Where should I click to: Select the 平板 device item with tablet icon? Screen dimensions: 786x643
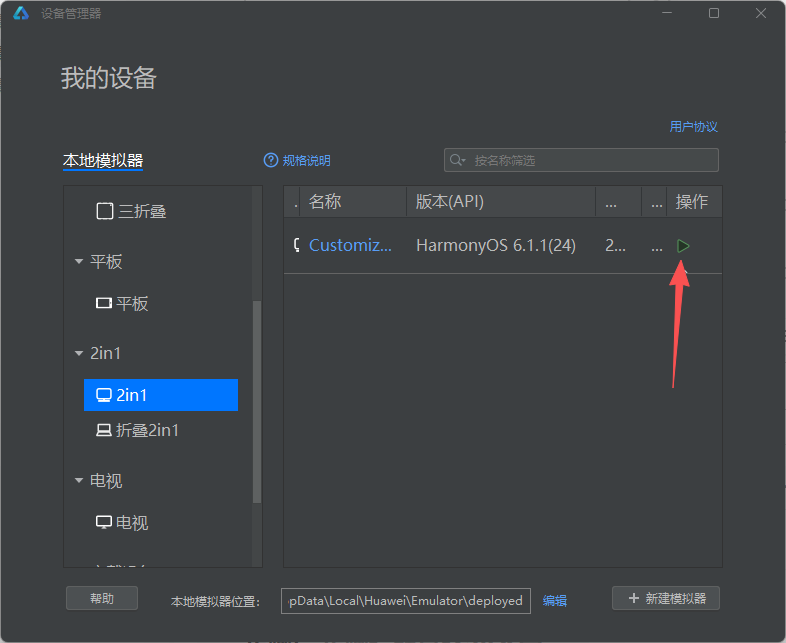point(122,303)
